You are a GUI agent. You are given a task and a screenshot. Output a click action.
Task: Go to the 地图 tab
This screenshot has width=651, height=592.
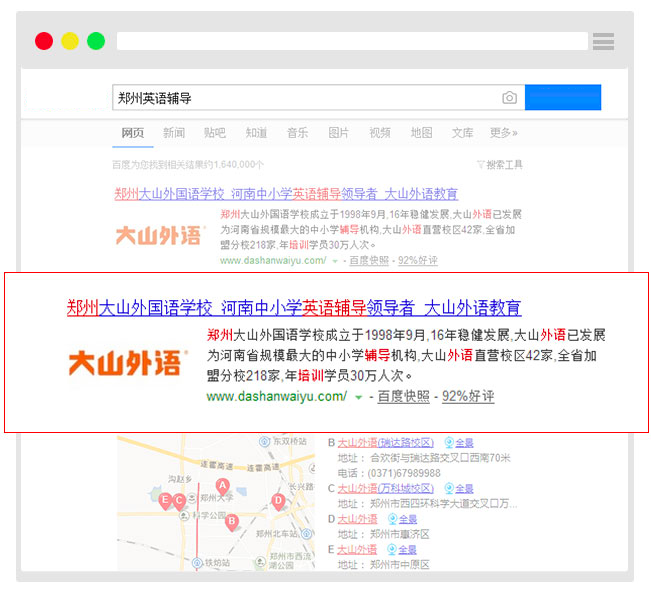tap(421, 133)
